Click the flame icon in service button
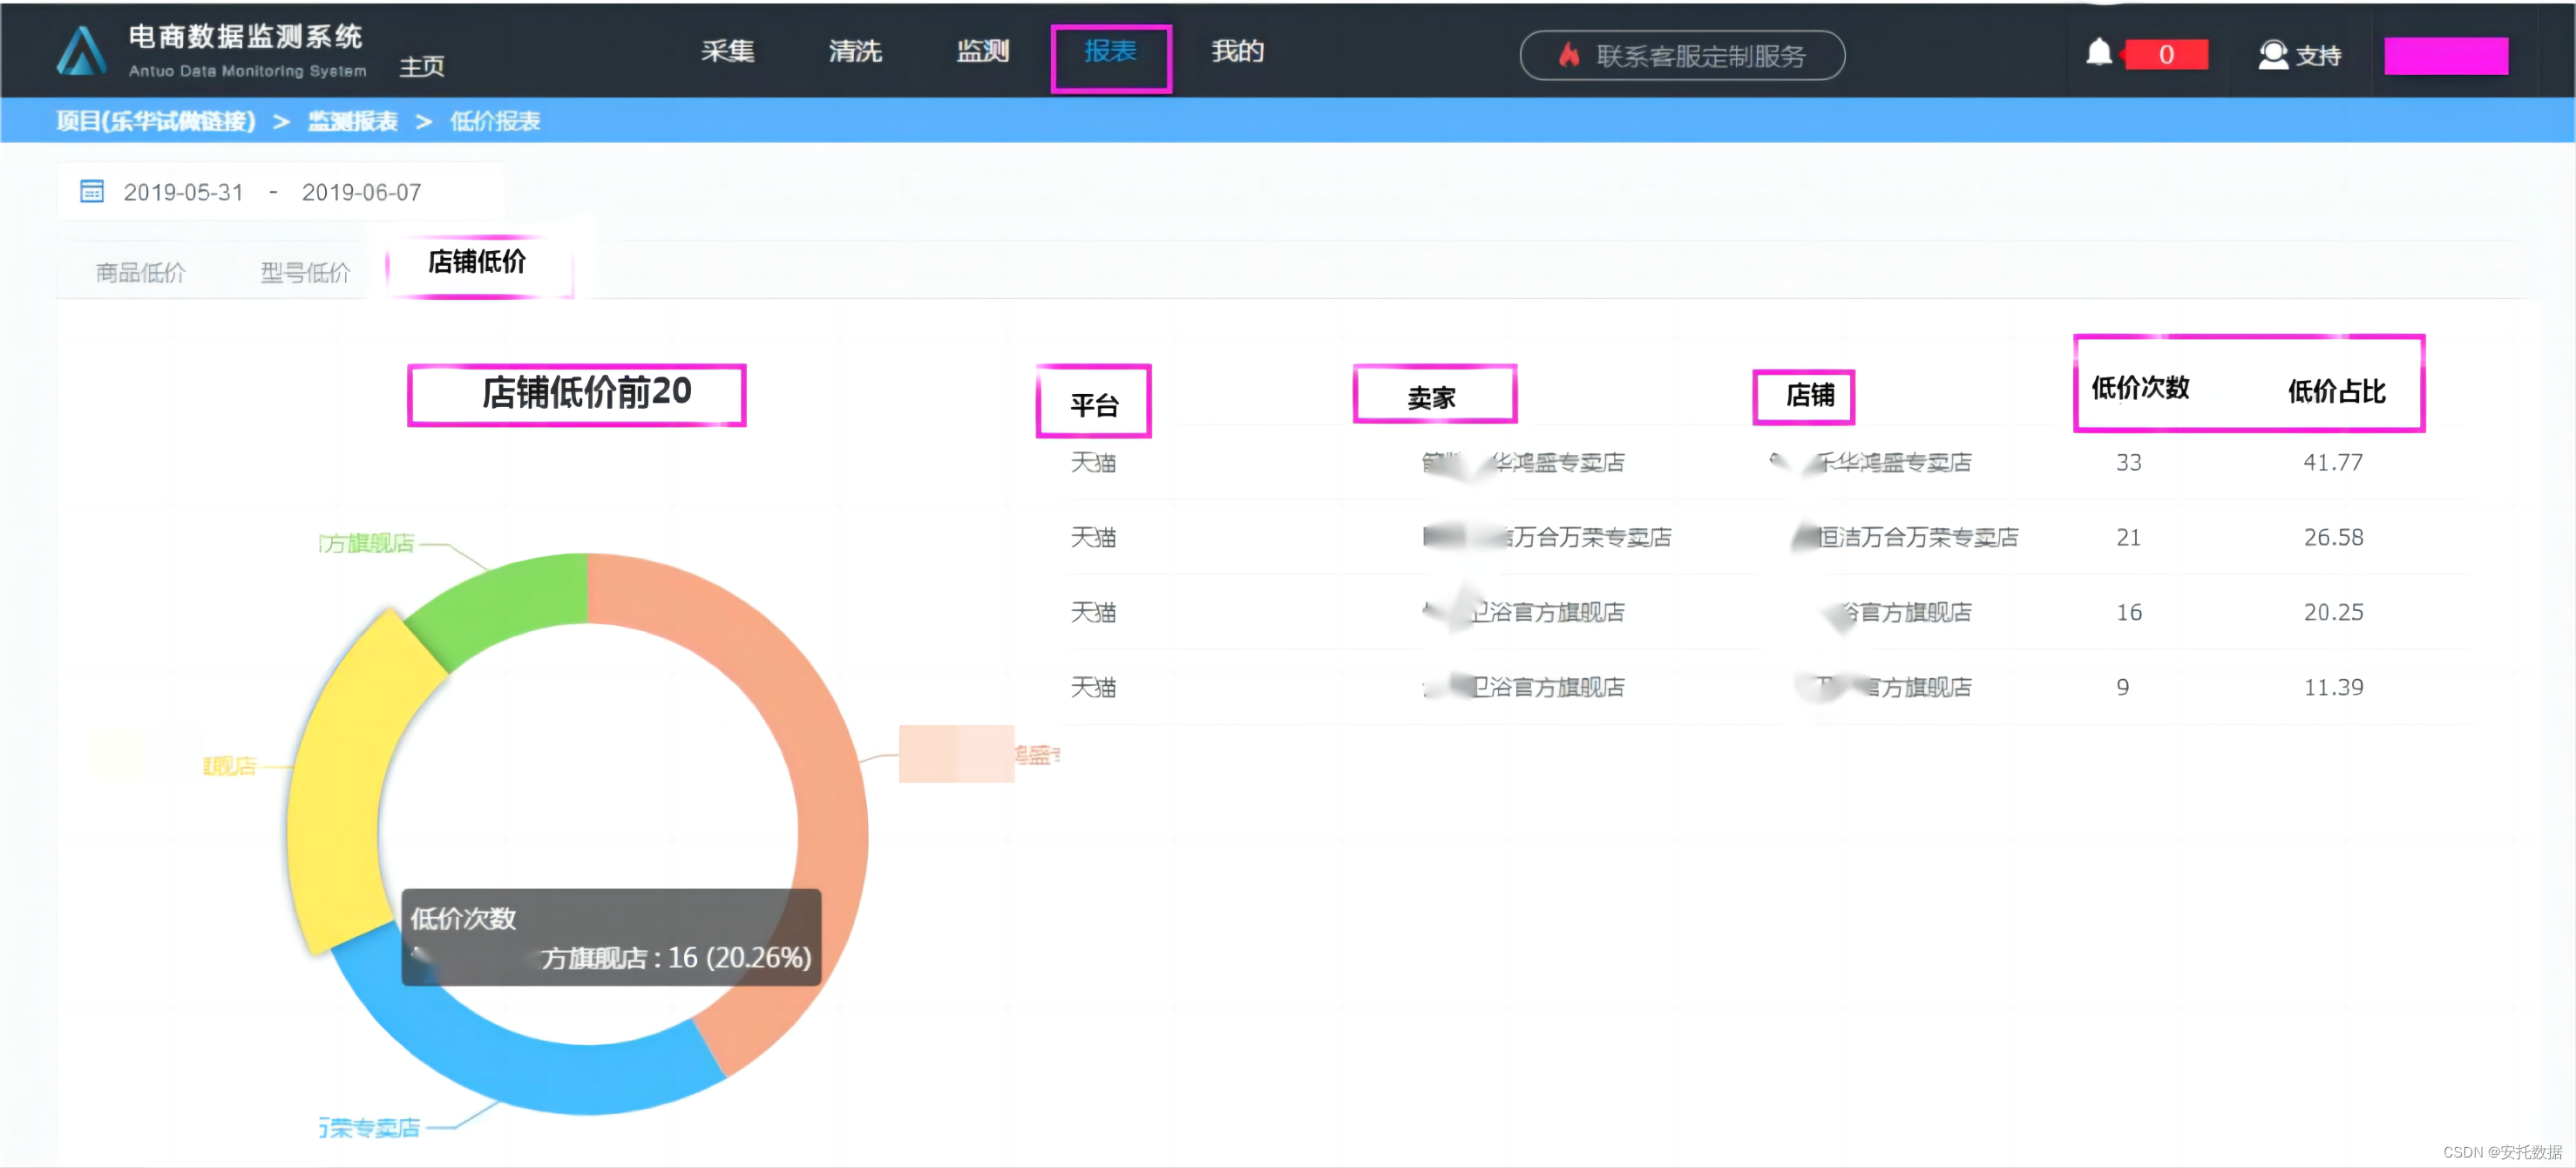This screenshot has height=1168, width=2576. (x=1568, y=55)
